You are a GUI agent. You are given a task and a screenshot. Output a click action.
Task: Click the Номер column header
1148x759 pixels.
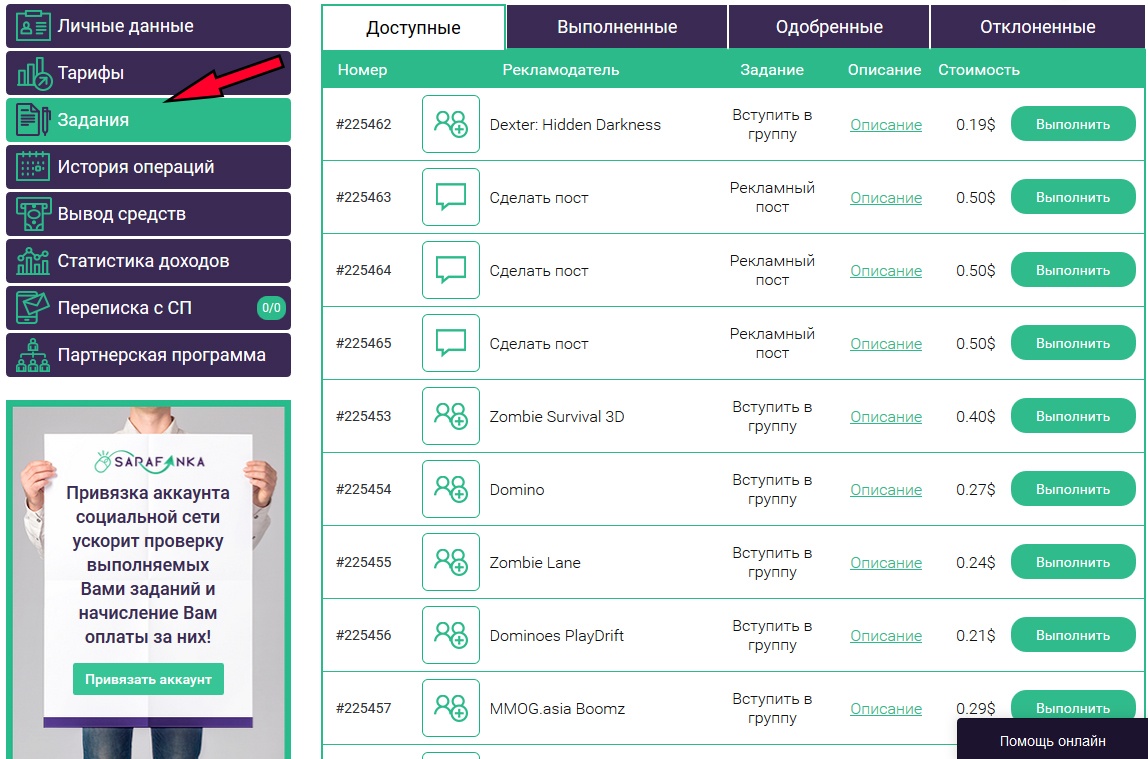[x=362, y=70]
